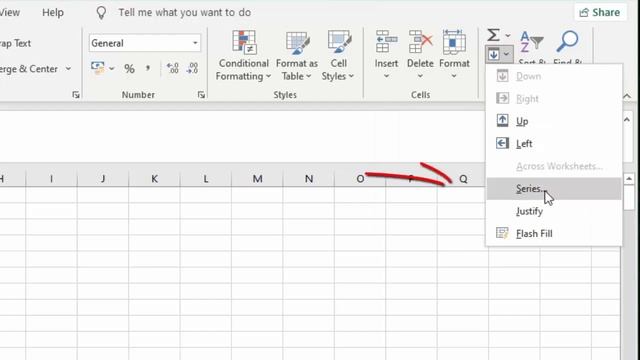Expand Merge & Center dropdown arrow

click(x=68, y=69)
